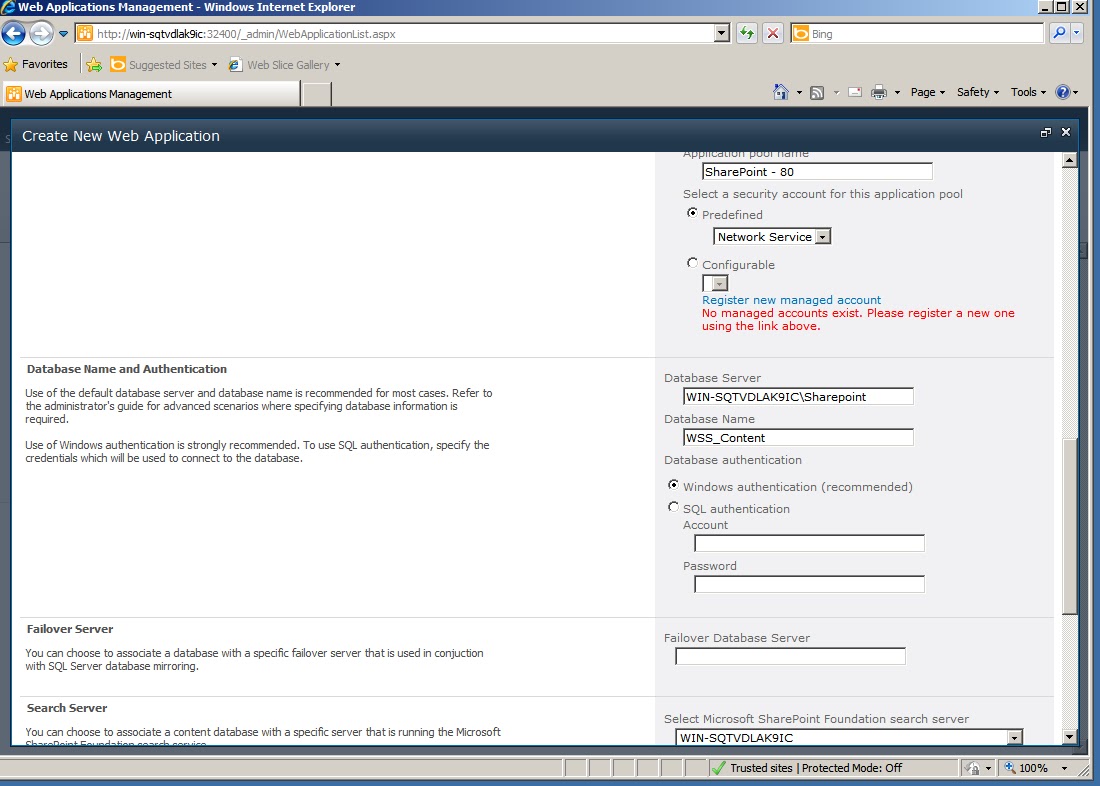Switch to the Web Applications Management tab
This screenshot has height=786, width=1100.
click(150, 91)
